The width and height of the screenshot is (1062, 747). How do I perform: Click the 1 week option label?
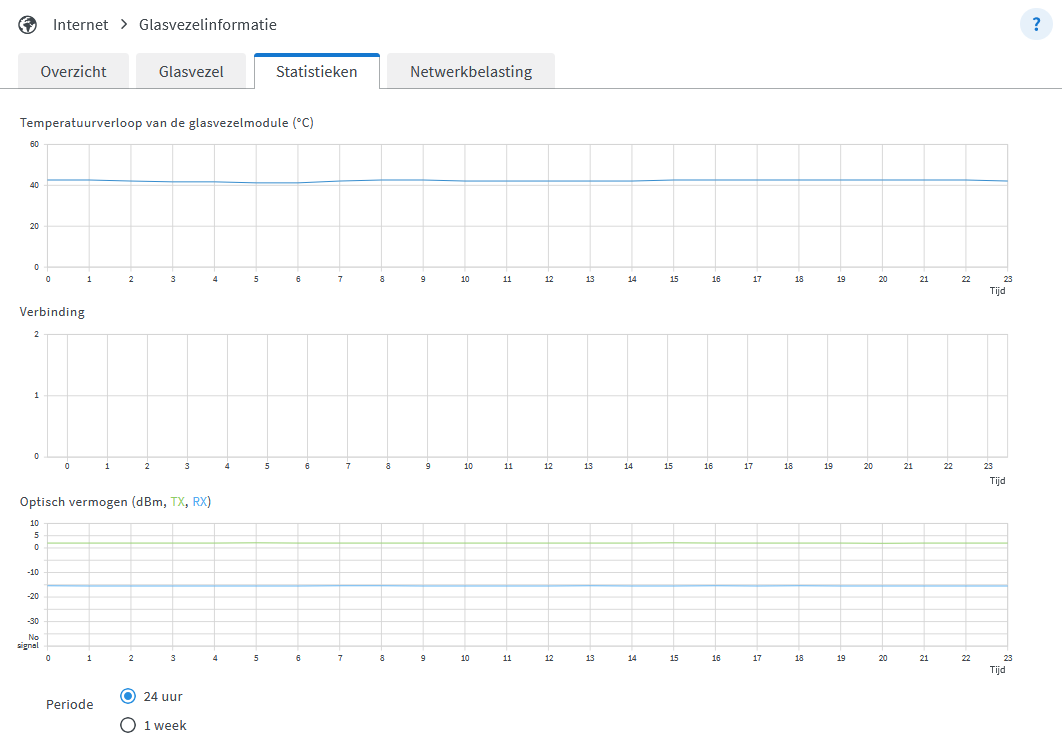click(x=165, y=725)
